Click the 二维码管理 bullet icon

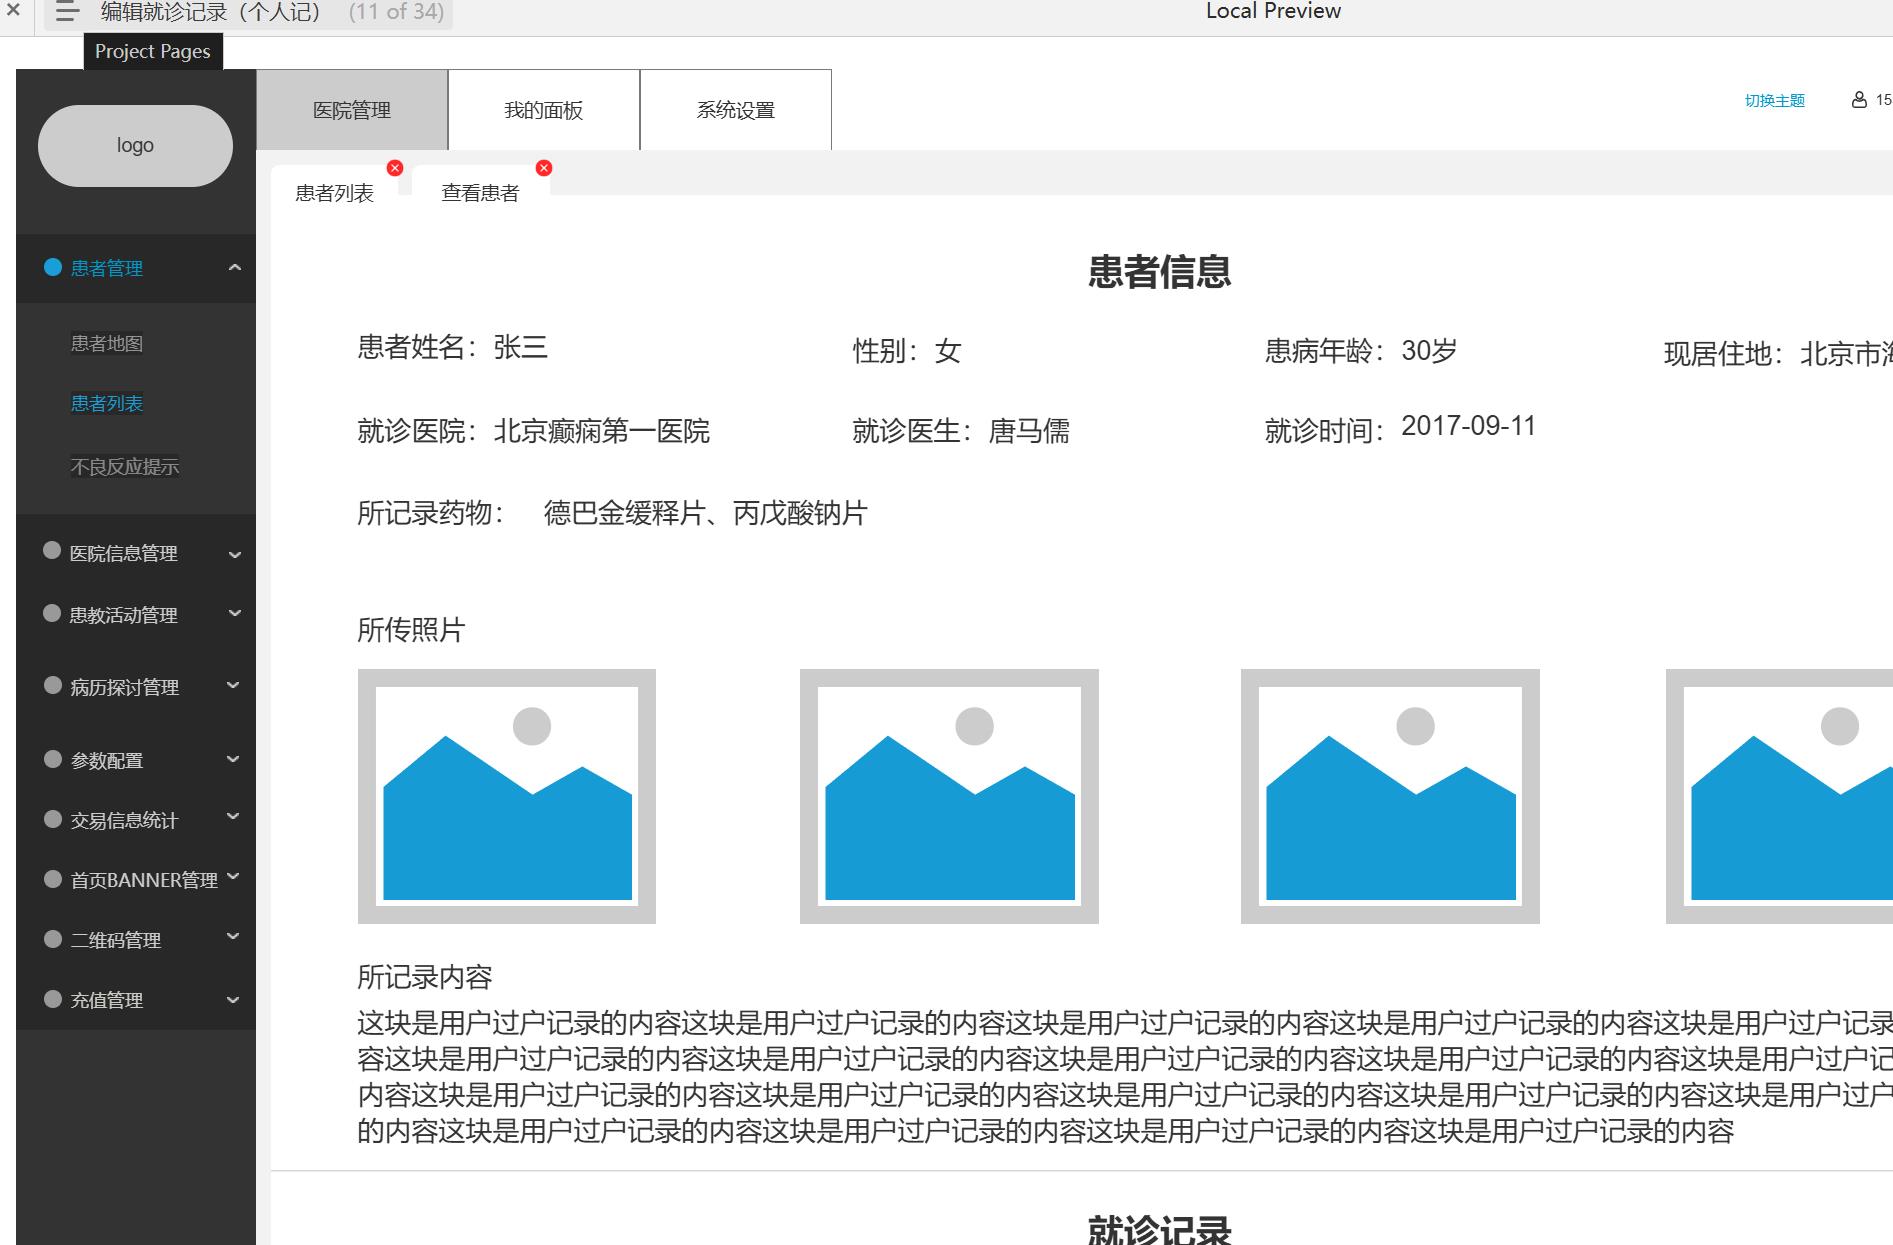(53, 939)
